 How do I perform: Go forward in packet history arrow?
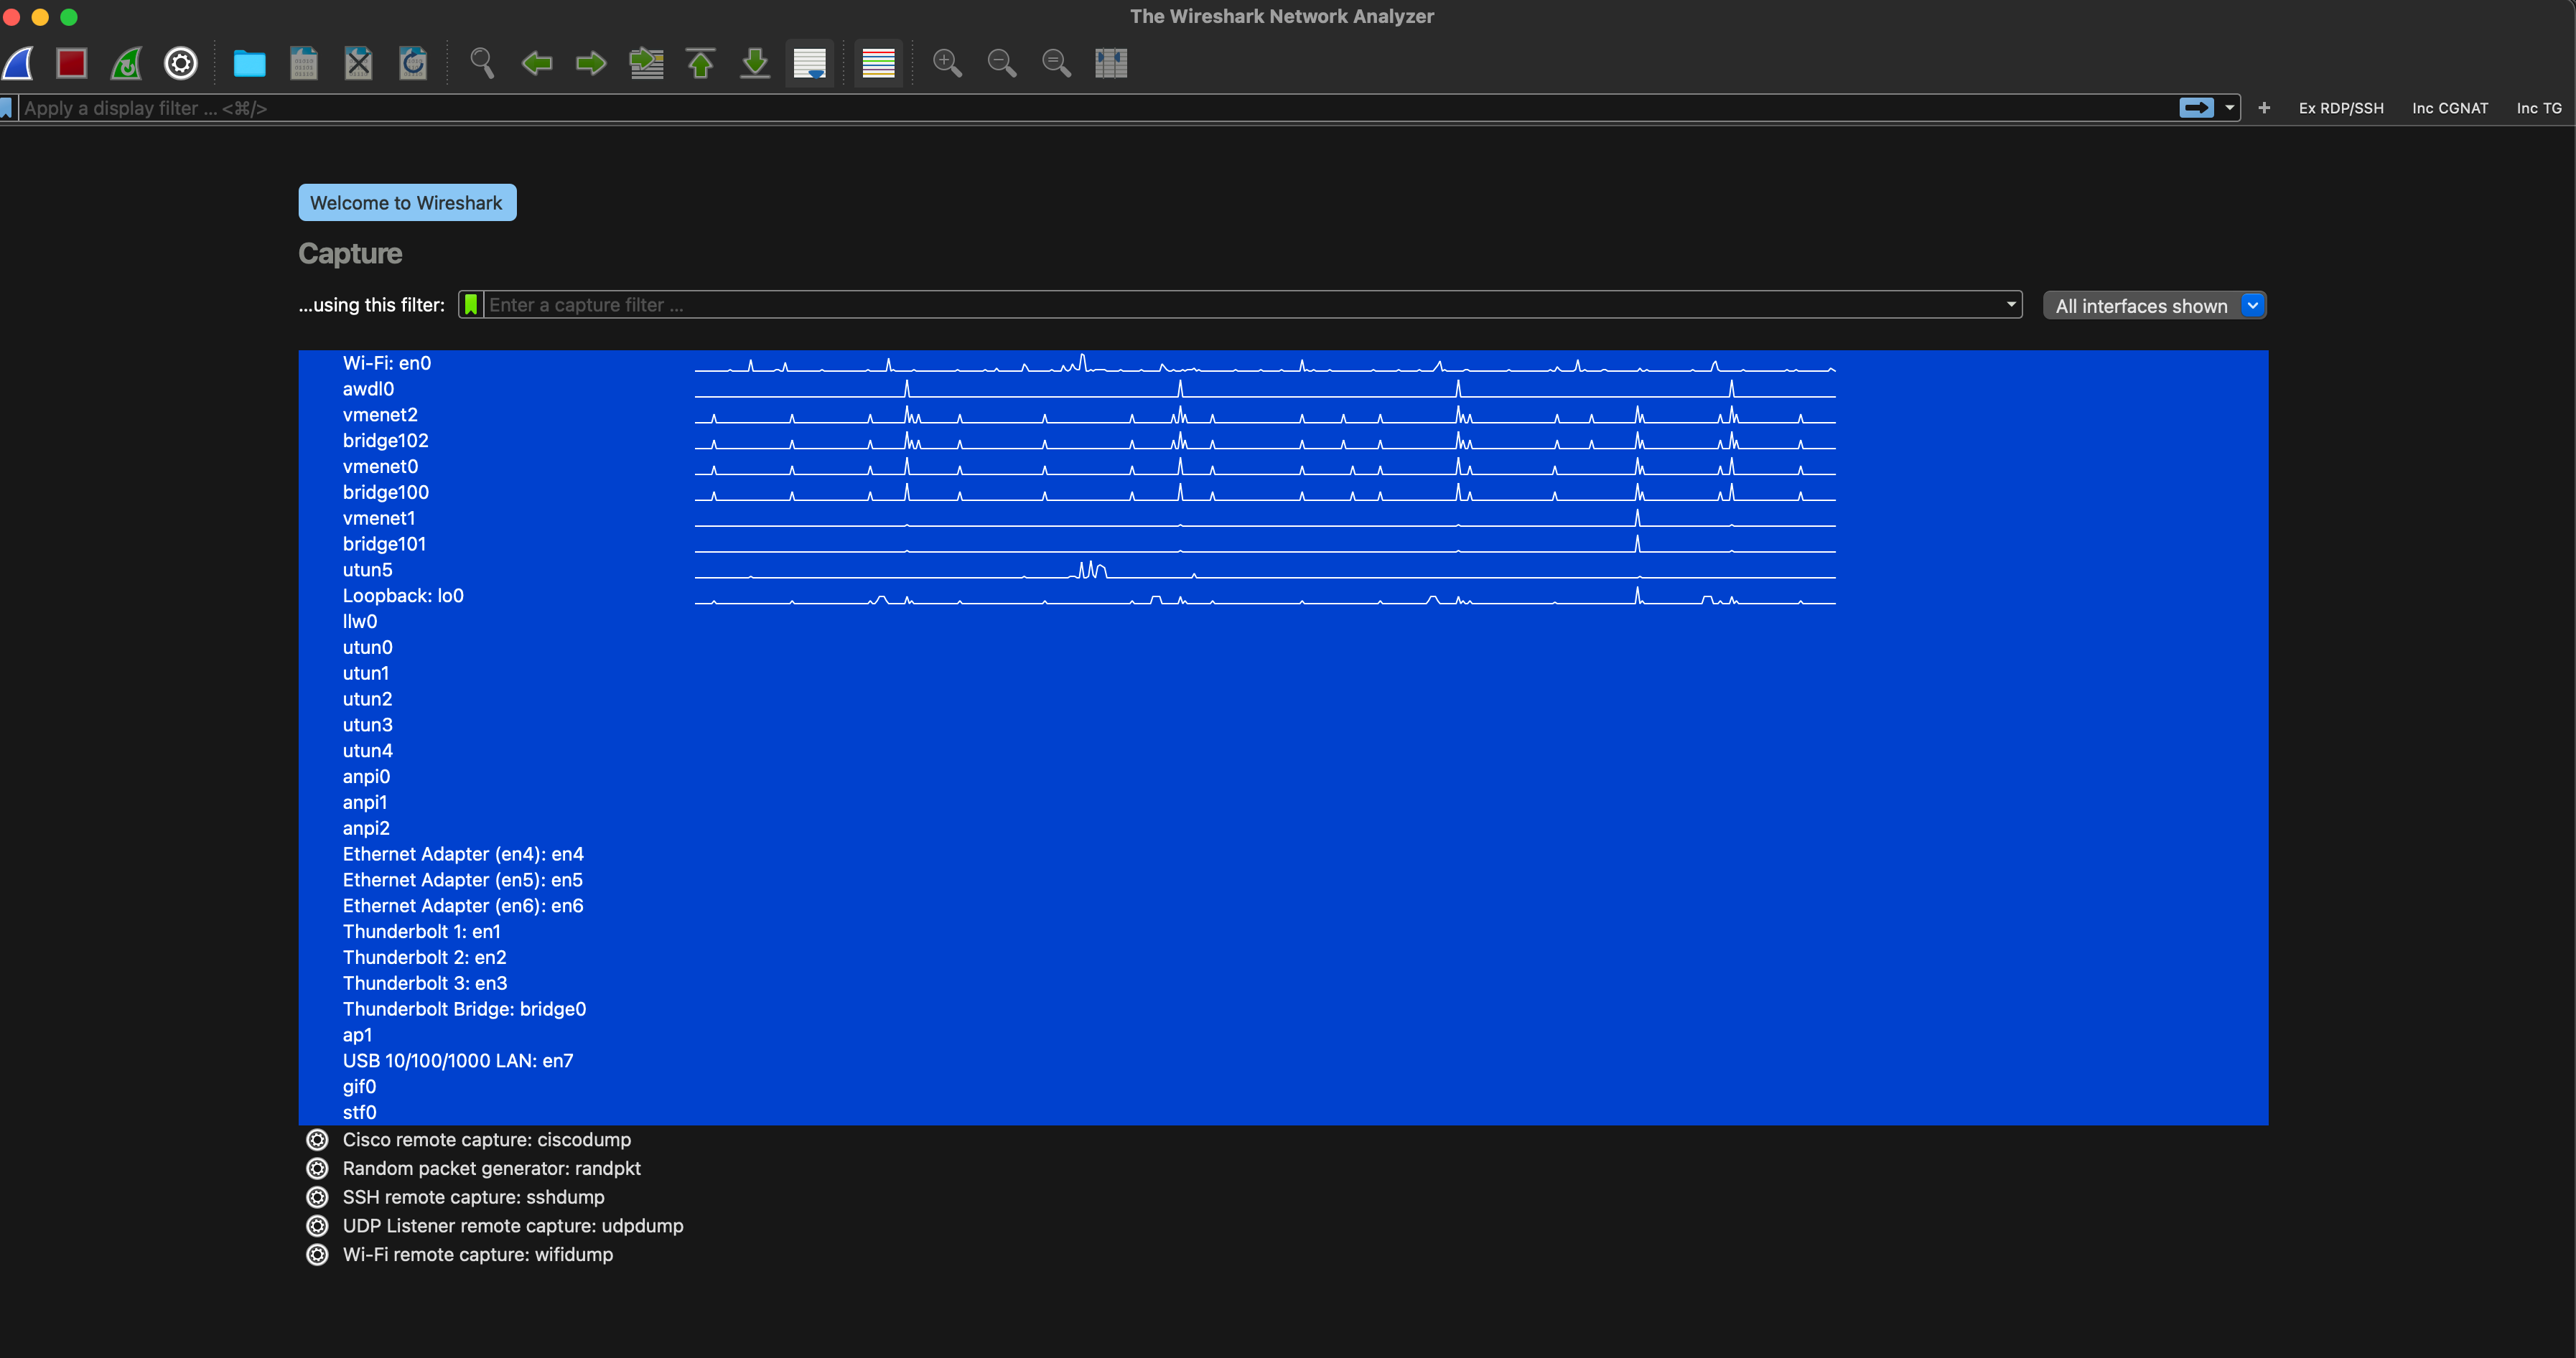coord(591,63)
